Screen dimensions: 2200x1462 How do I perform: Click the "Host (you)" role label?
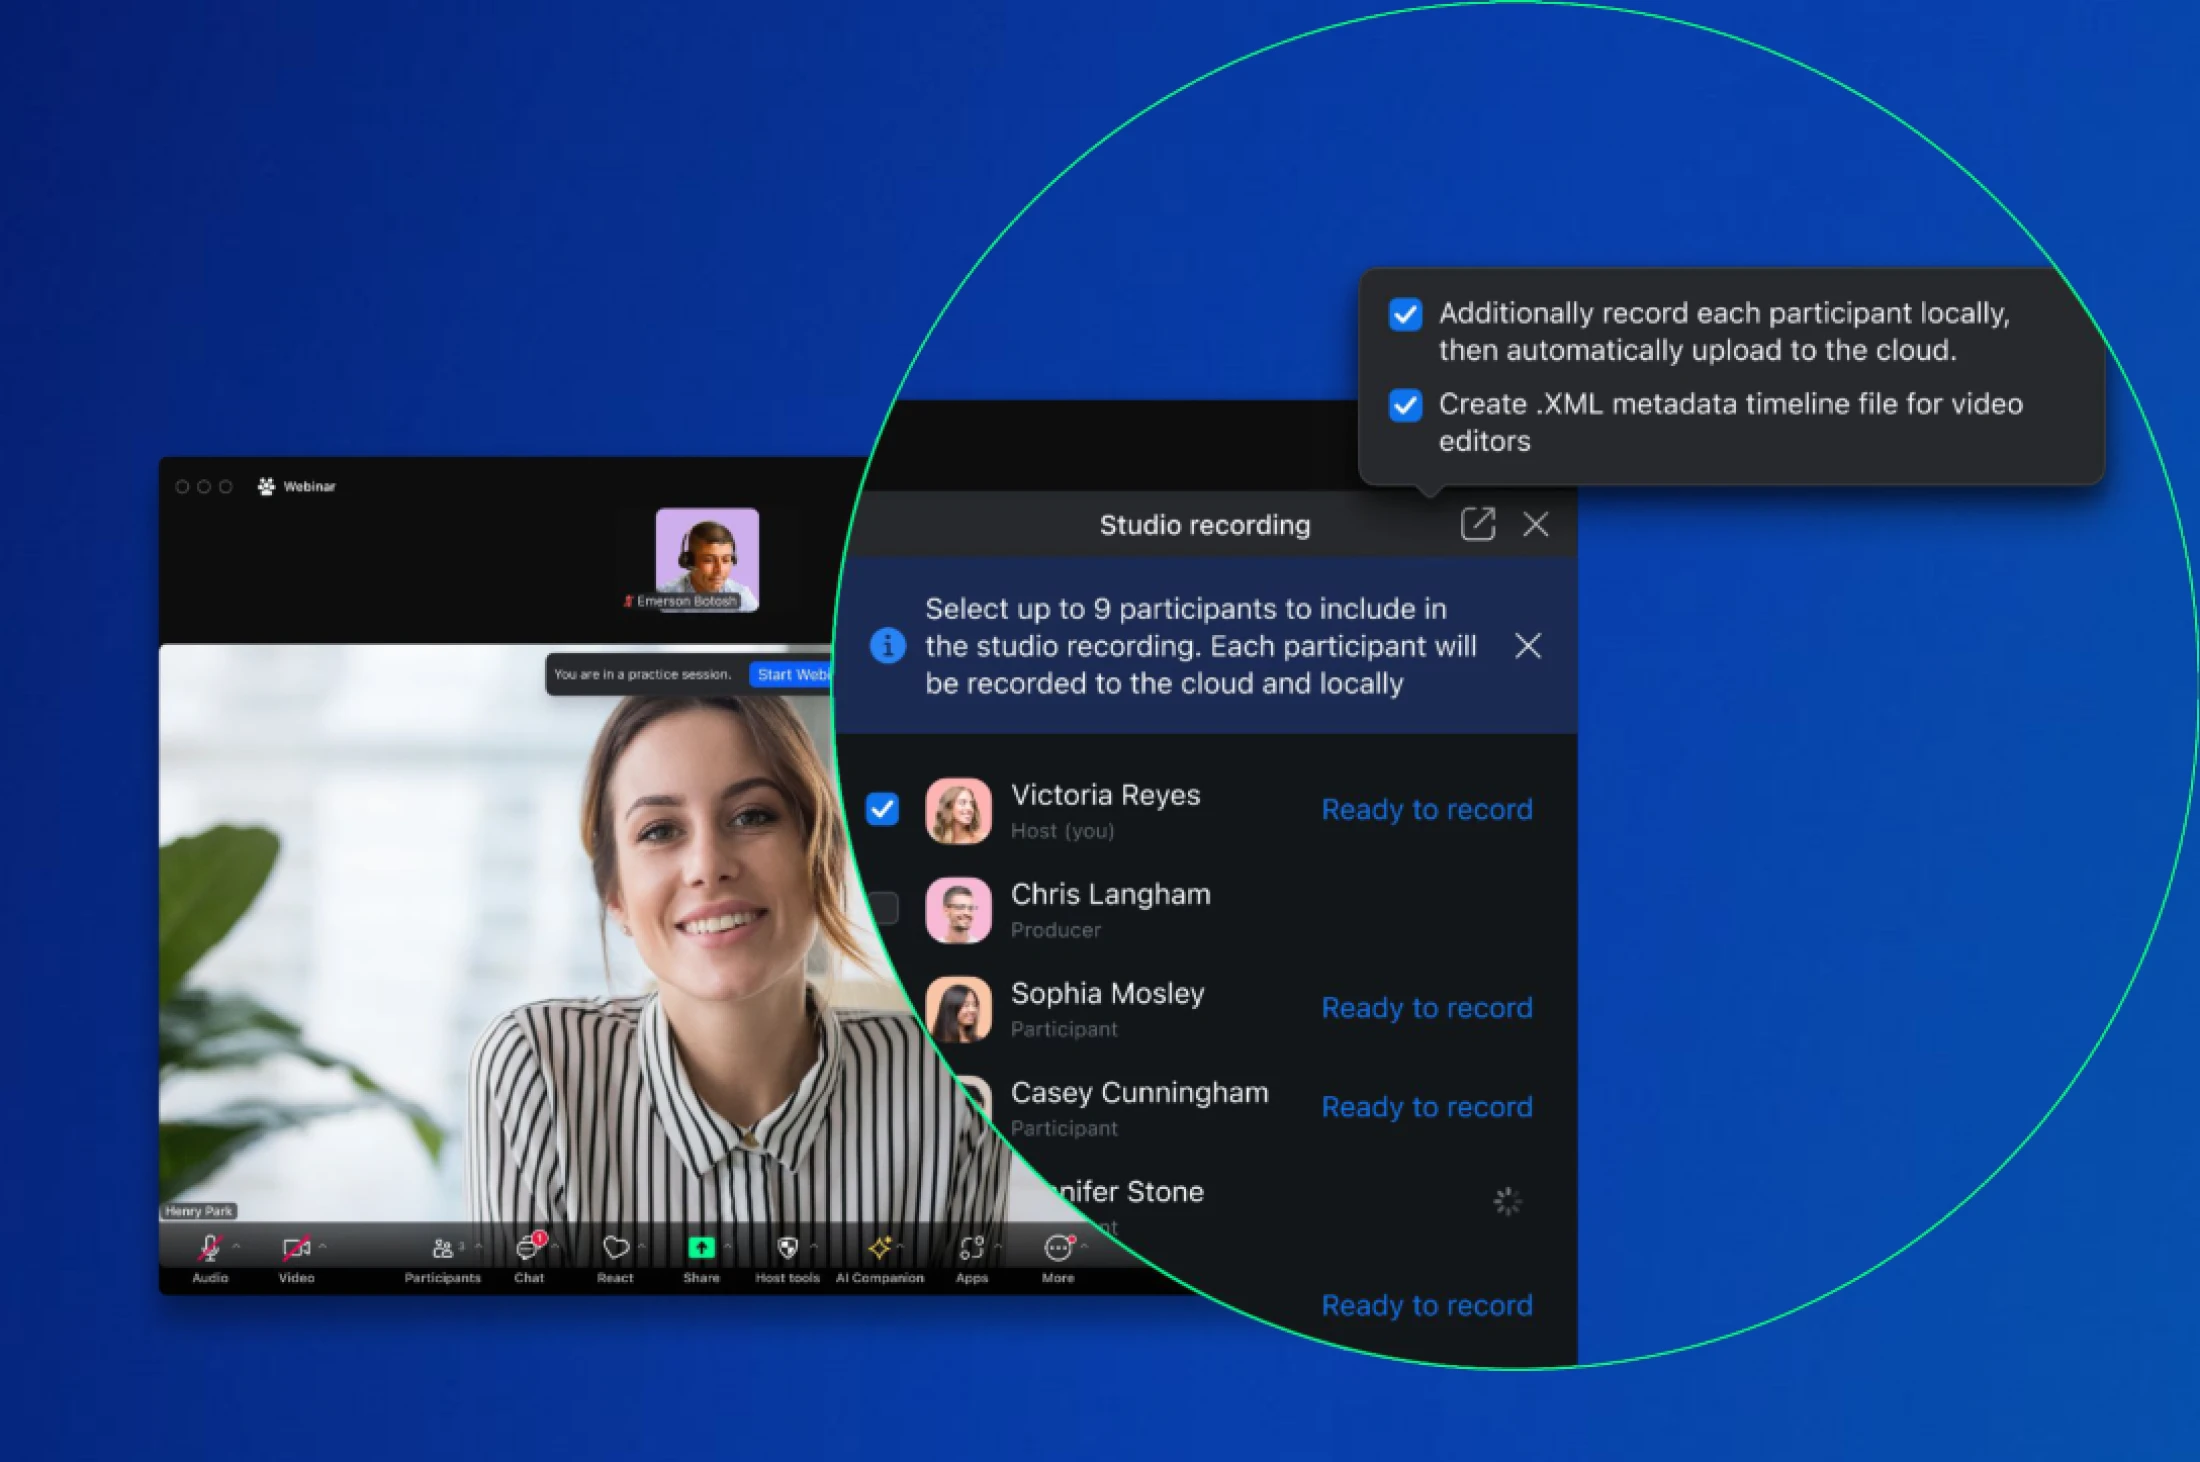[x=1062, y=831]
